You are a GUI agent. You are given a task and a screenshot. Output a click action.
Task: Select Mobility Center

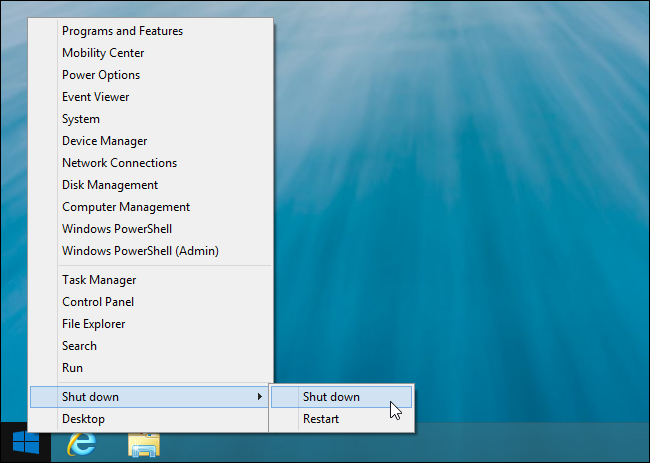pyautogui.click(x=150, y=53)
